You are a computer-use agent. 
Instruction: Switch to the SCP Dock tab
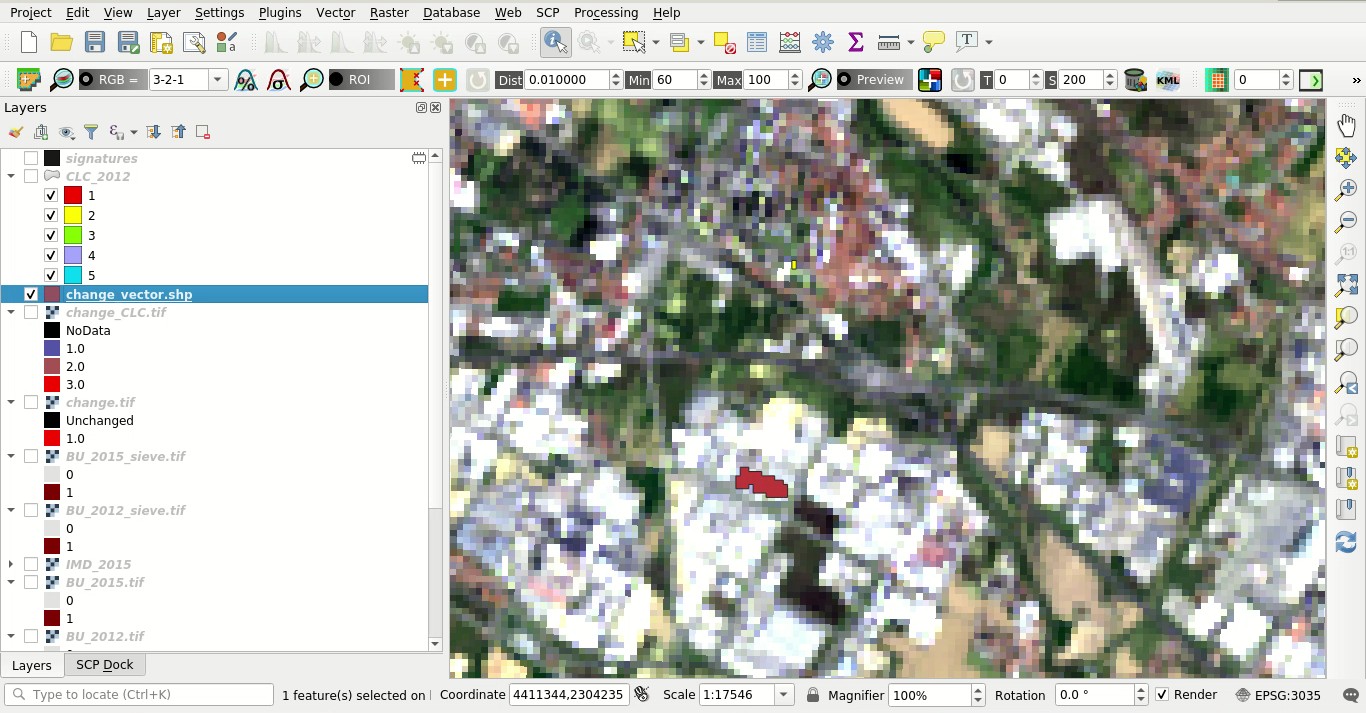click(105, 665)
